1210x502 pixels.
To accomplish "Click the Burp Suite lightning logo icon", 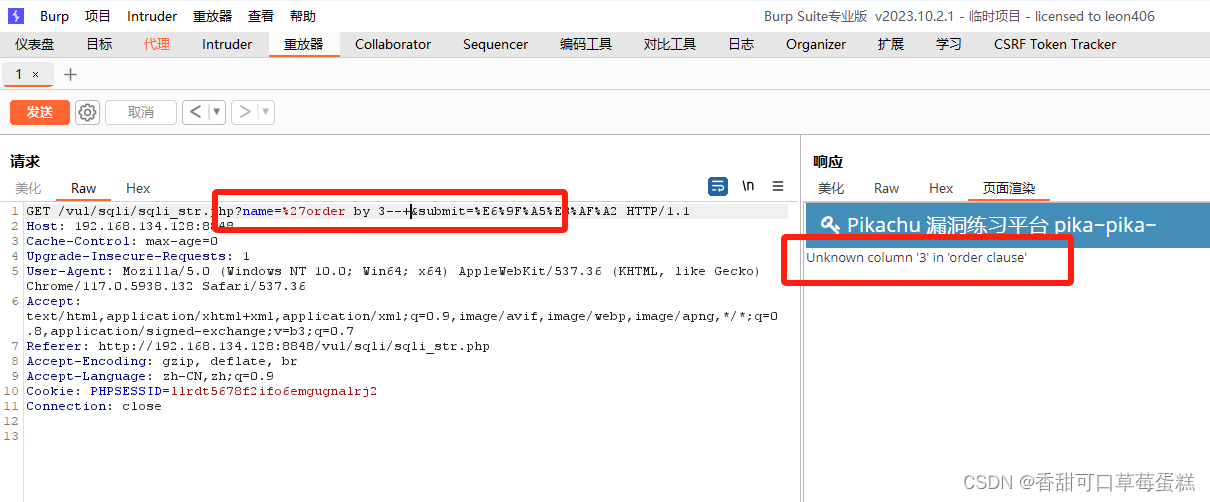I will click(15, 16).
